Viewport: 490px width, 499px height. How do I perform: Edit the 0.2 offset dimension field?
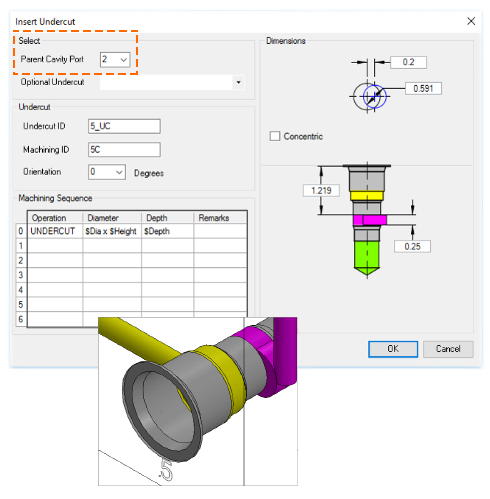click(x=408, y=62)
